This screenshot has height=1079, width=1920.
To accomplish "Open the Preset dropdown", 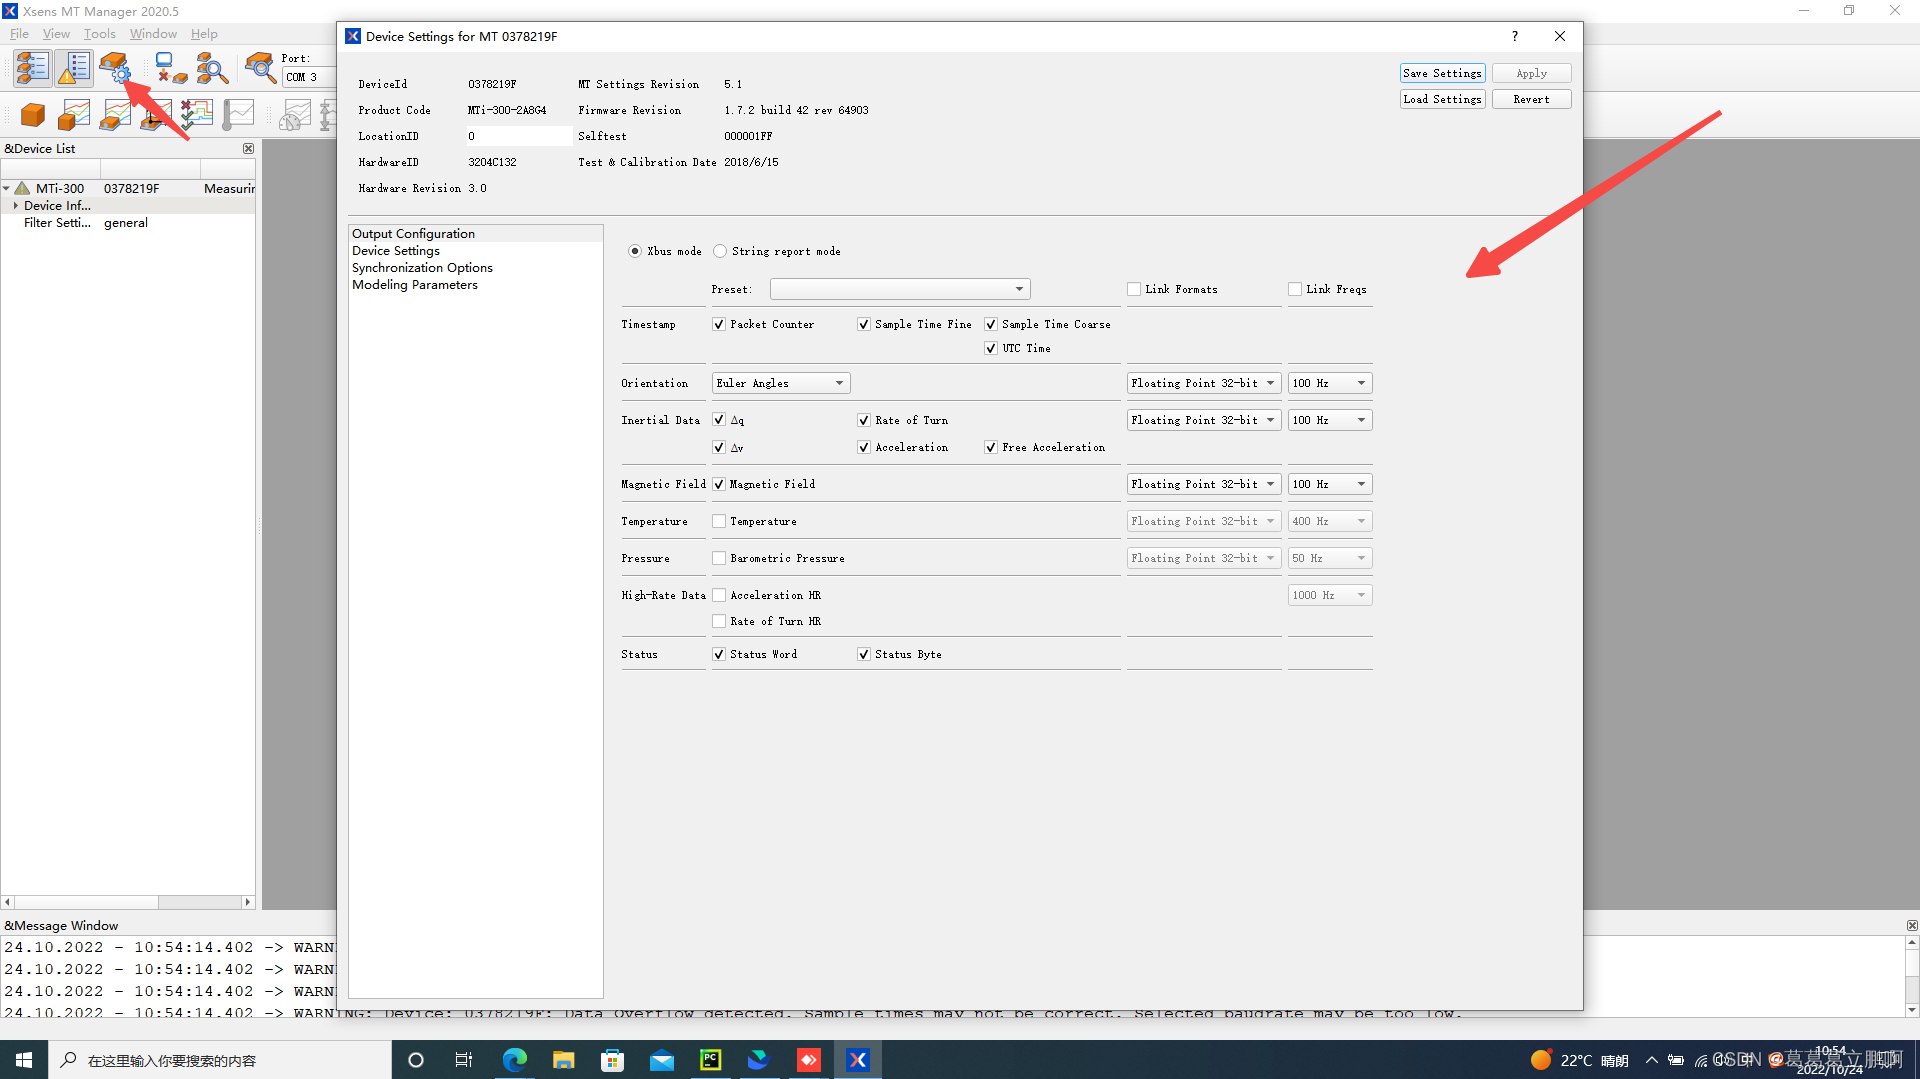I will click(900, 289).
